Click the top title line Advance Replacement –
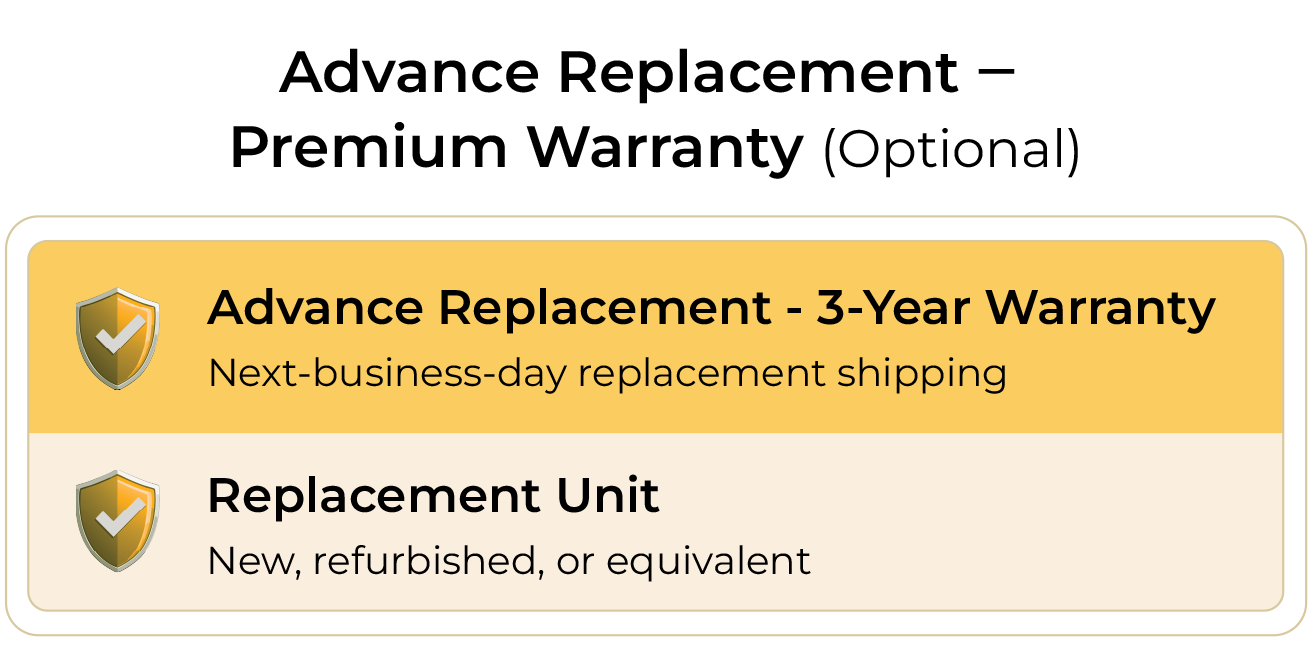This screenshot has width=1314, height=668. point(648,72)
